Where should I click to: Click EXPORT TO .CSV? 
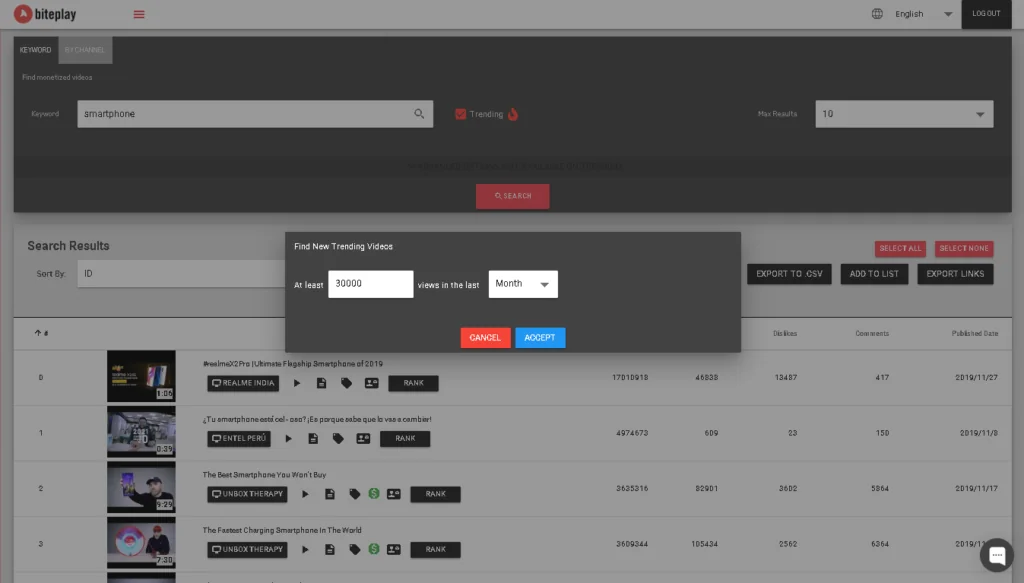pos(788,274)
